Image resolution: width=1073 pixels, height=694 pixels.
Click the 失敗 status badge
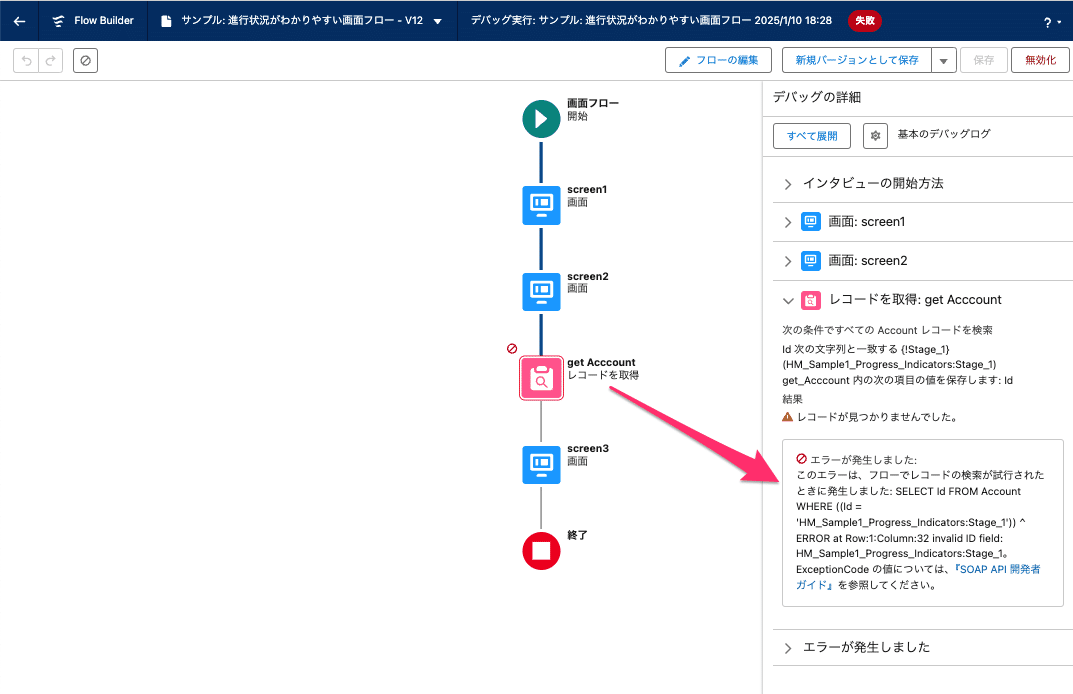(864, 21)
